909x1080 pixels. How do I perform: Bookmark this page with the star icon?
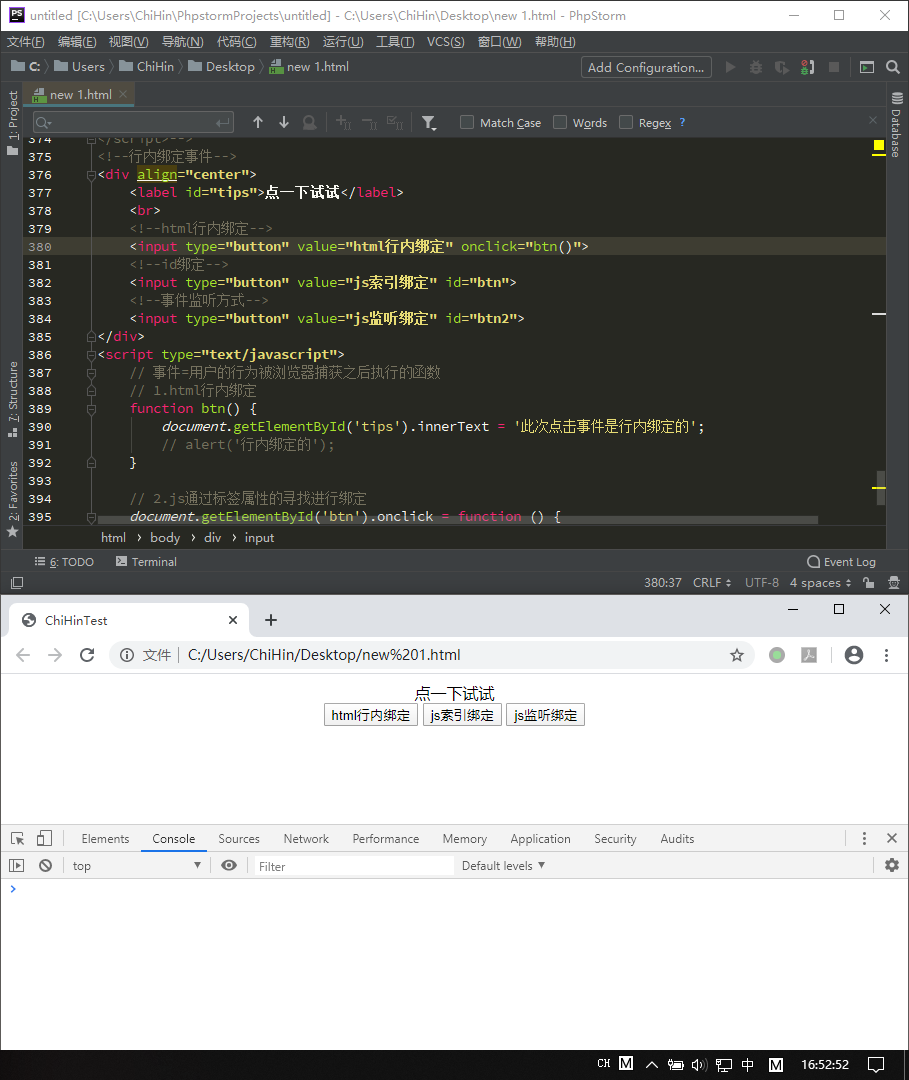point(737,655)
